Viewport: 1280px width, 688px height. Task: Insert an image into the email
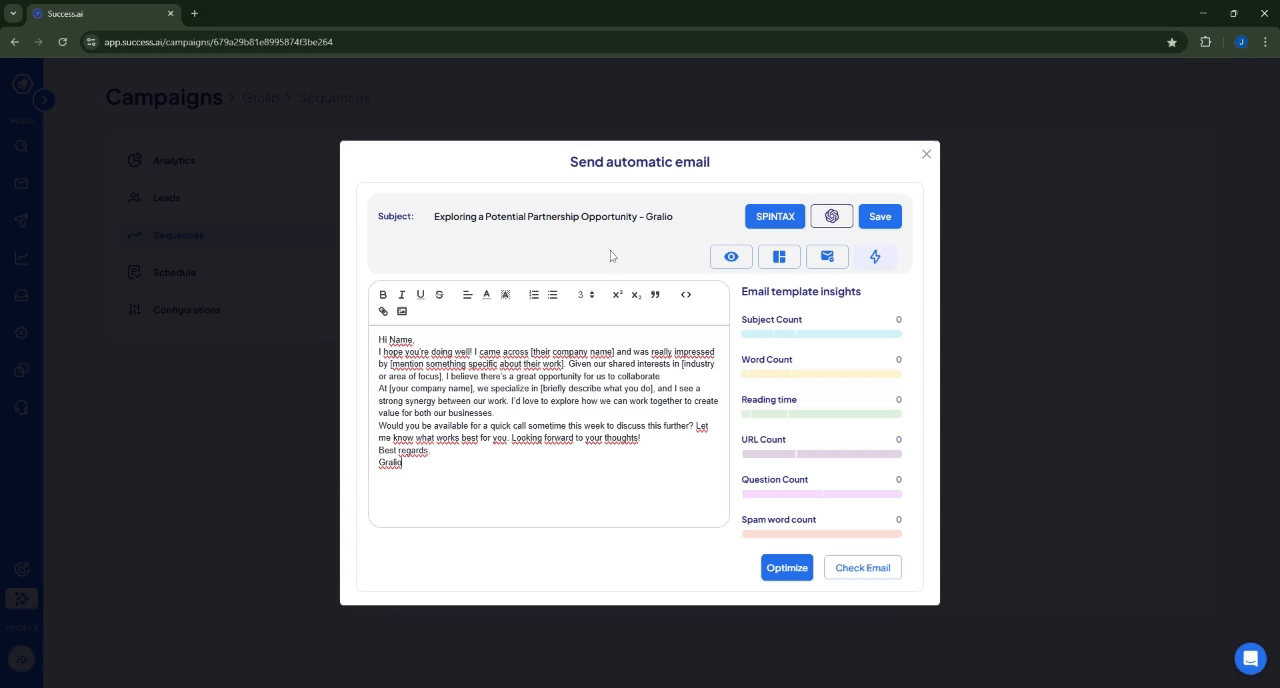click(x=402, y=312)
